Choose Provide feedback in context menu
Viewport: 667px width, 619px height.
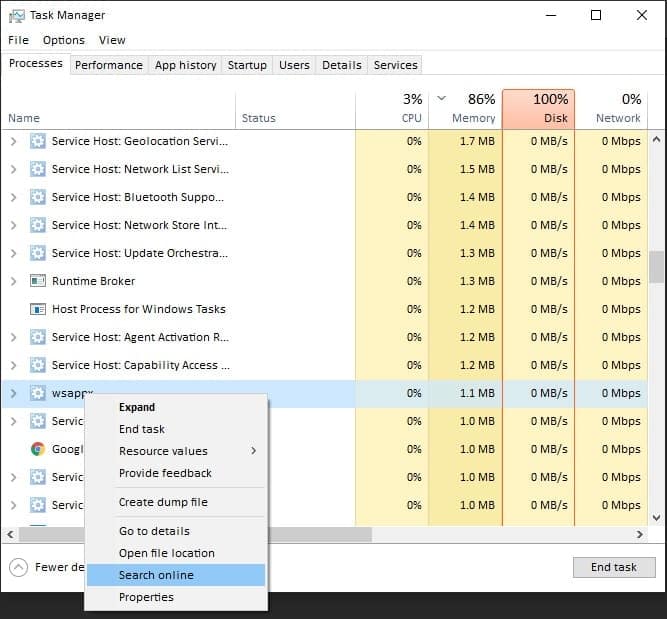point(176,473)
